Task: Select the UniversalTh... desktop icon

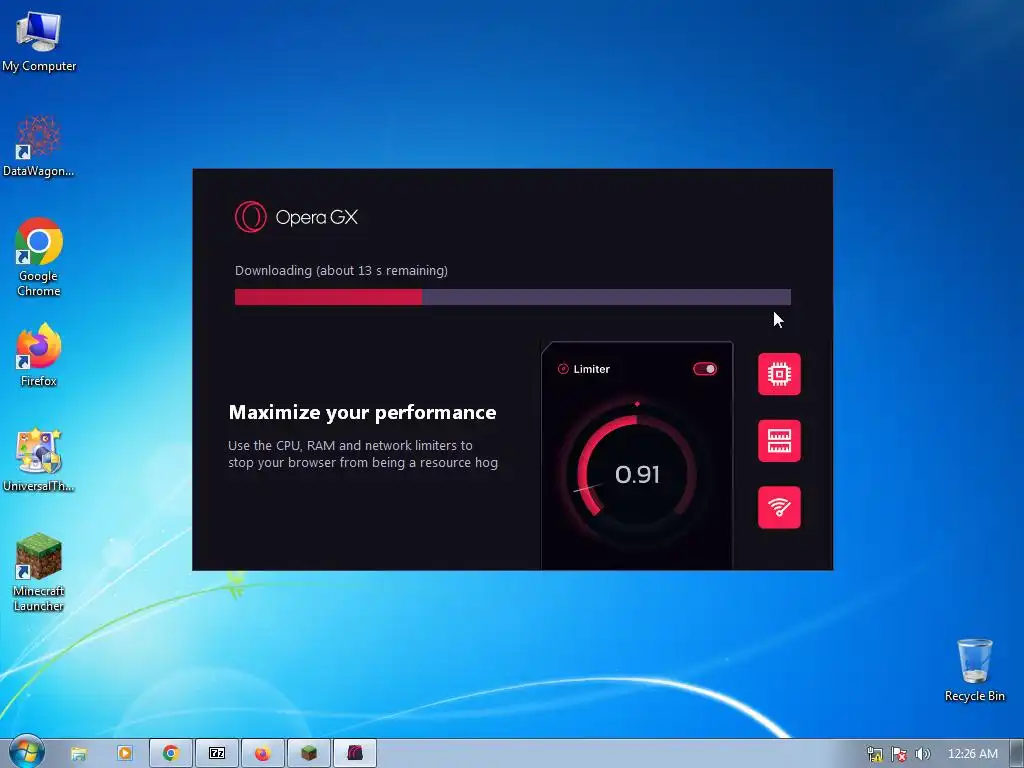Action: 39,460
